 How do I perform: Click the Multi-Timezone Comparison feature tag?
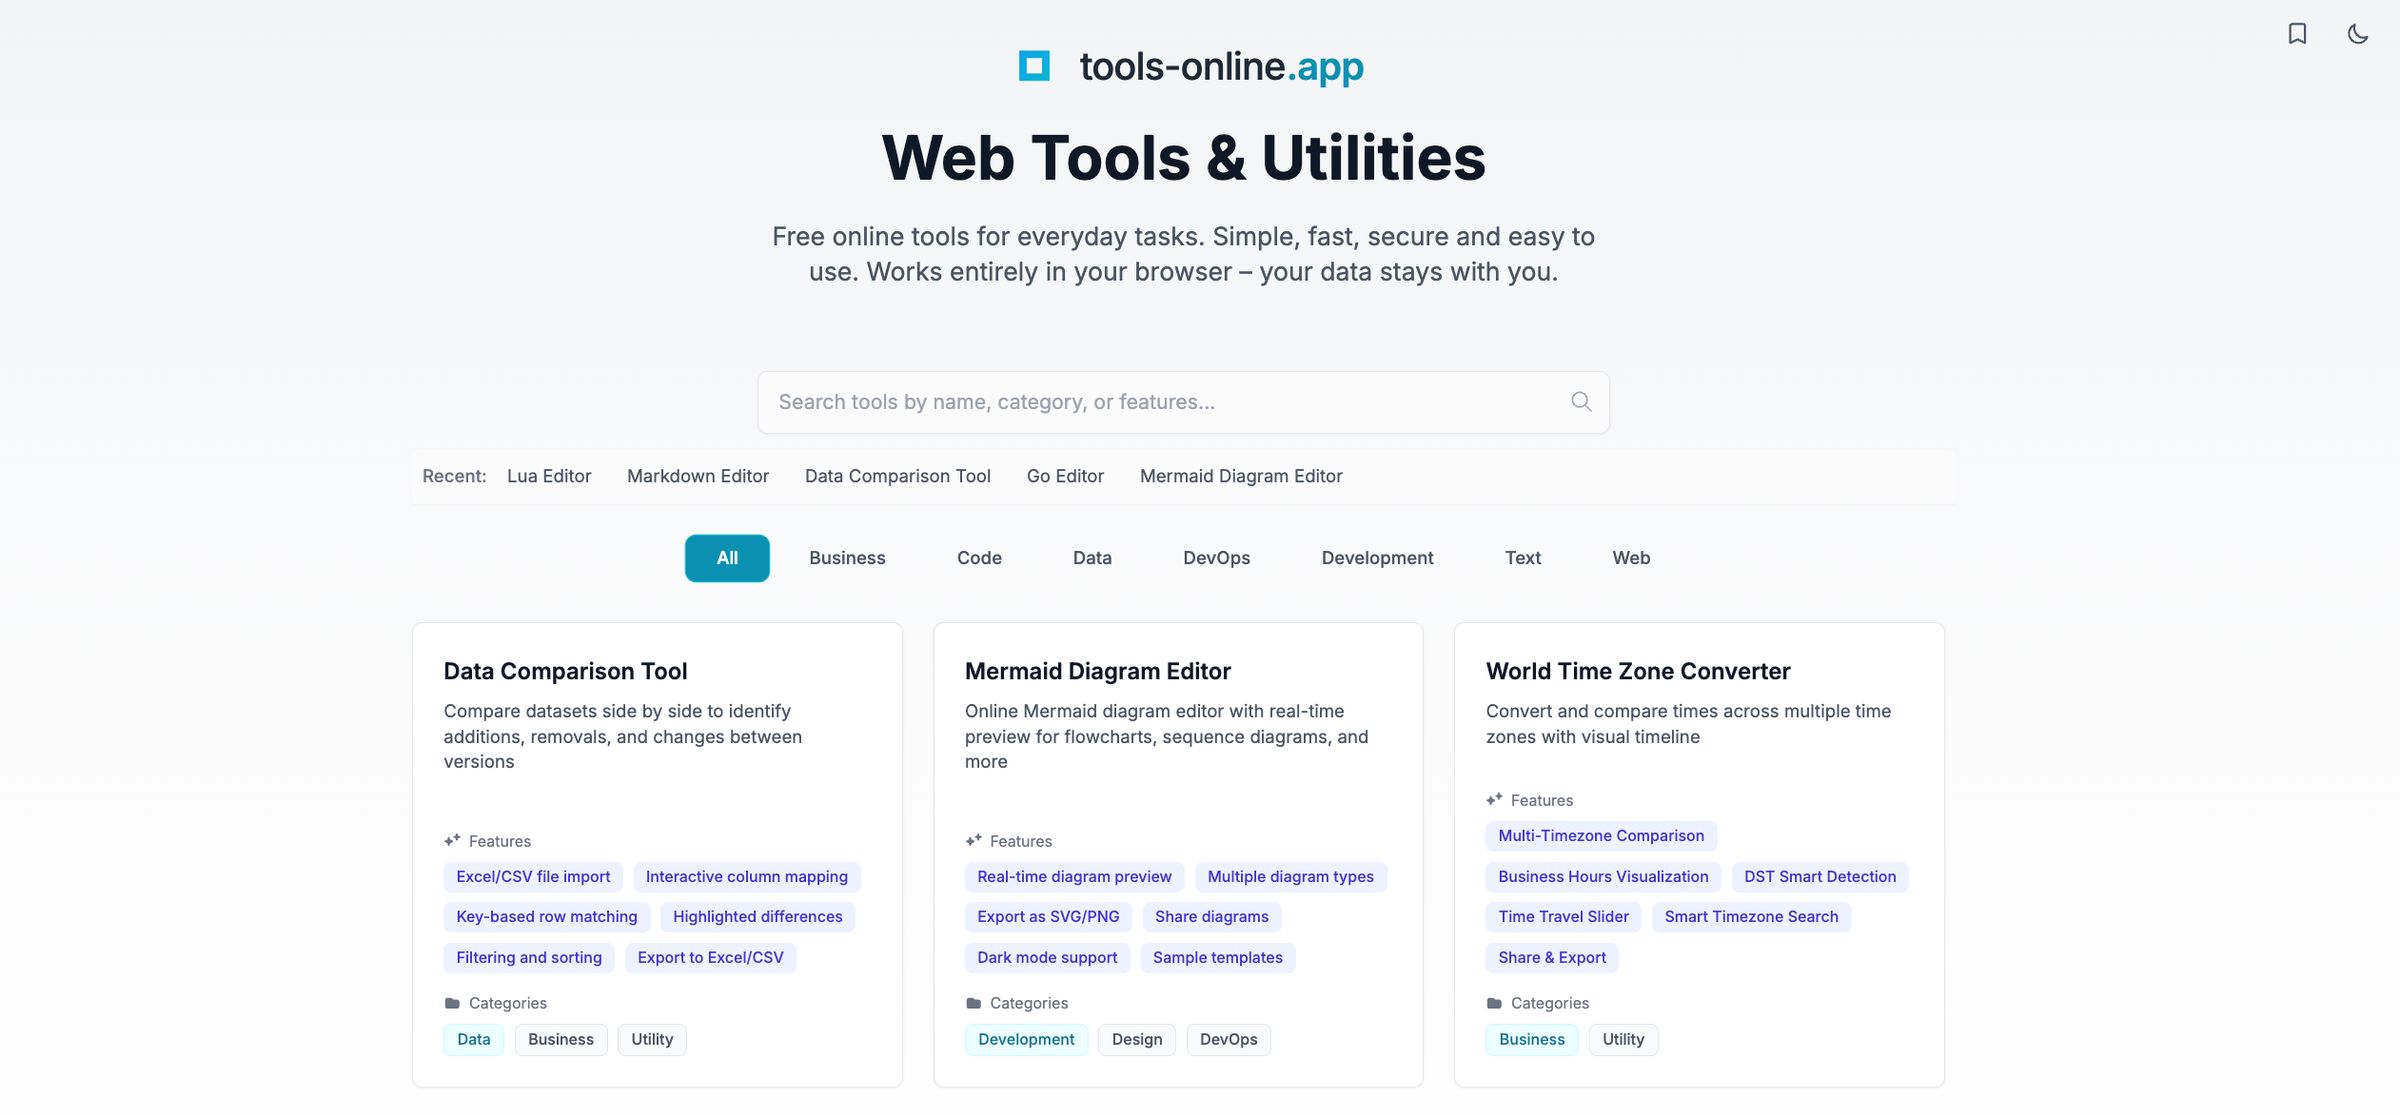[1600, 836]
